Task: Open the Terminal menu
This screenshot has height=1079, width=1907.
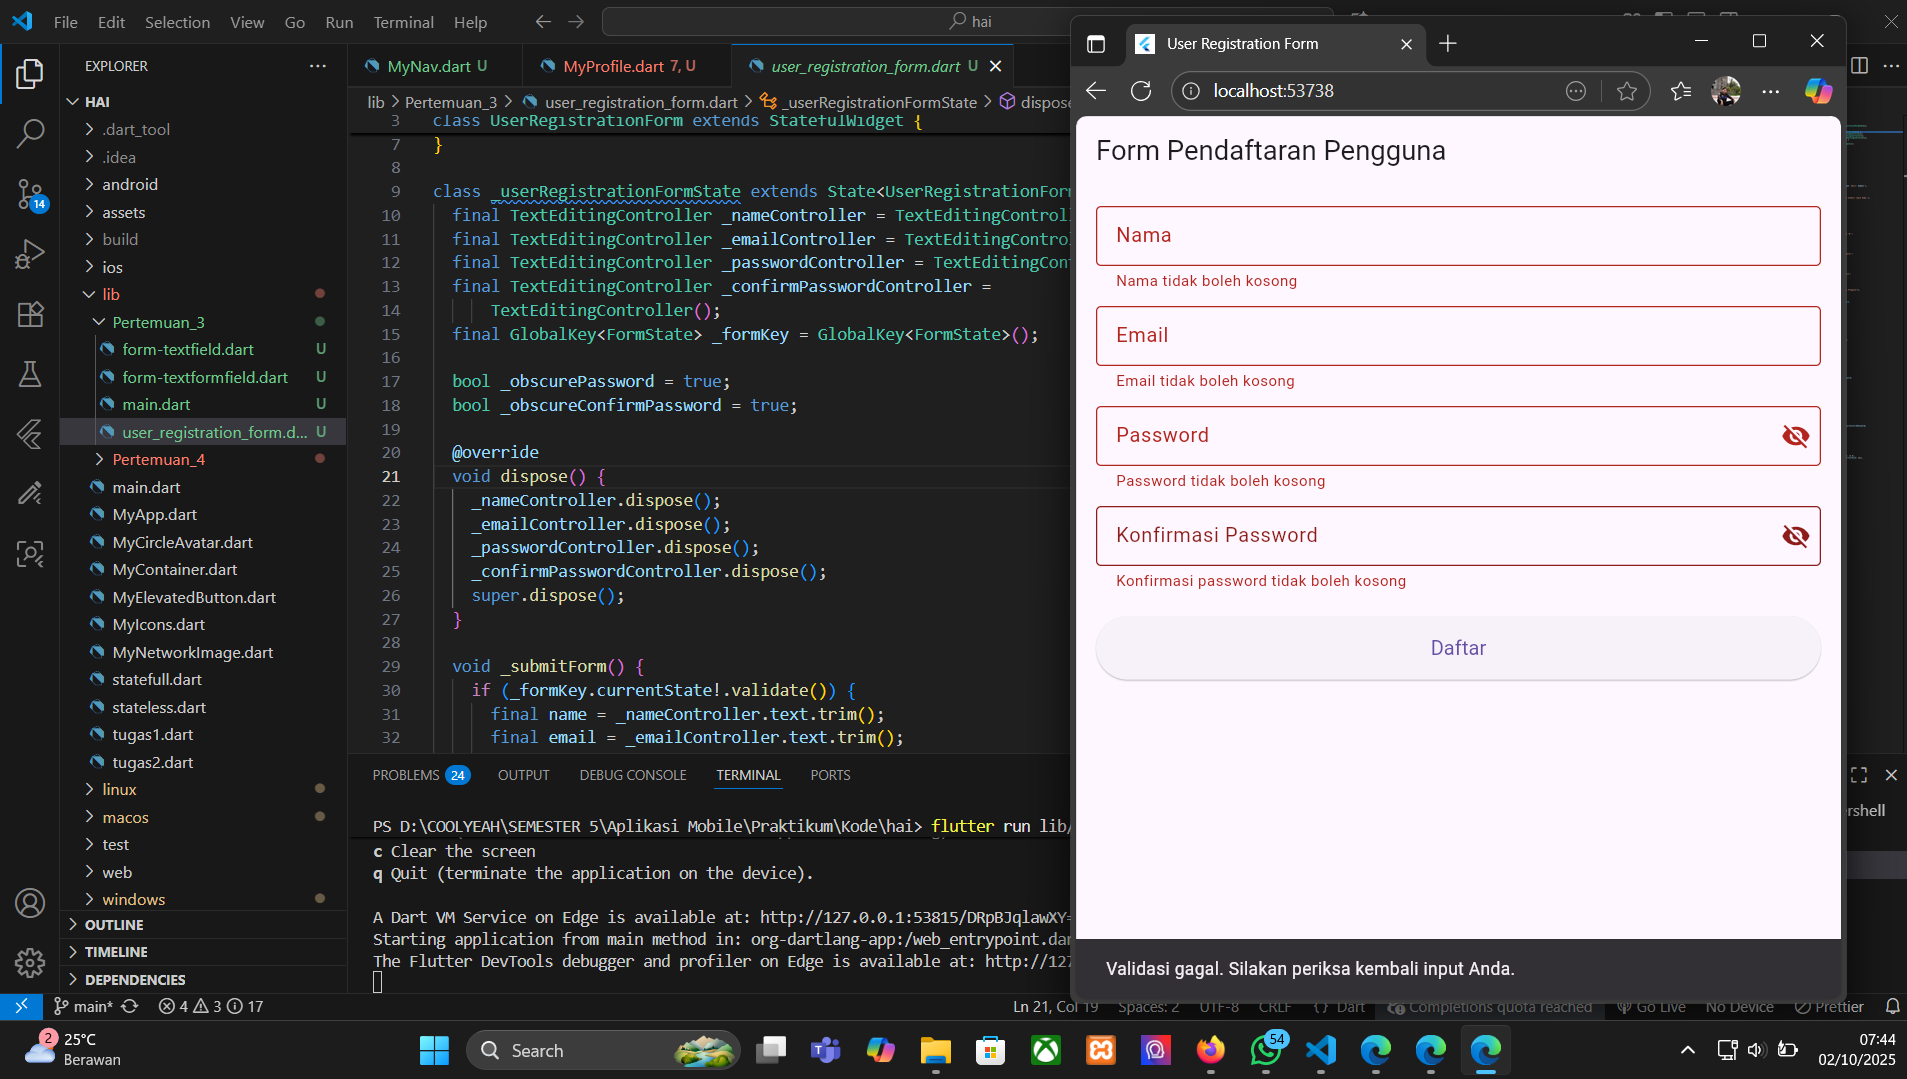Action: click(x=403, y=22)
